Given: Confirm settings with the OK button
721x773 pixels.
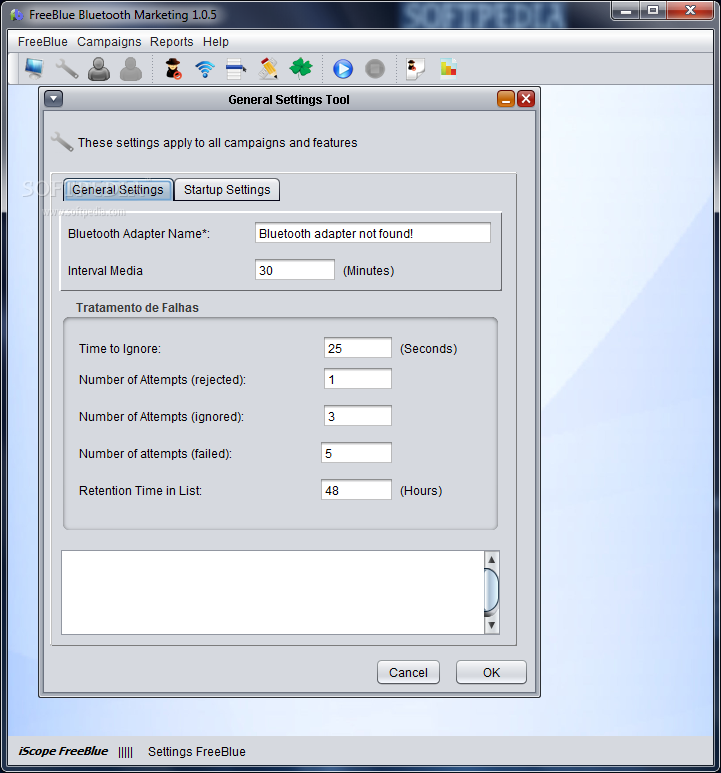Looking at the screenshot, I should (491, 672).
